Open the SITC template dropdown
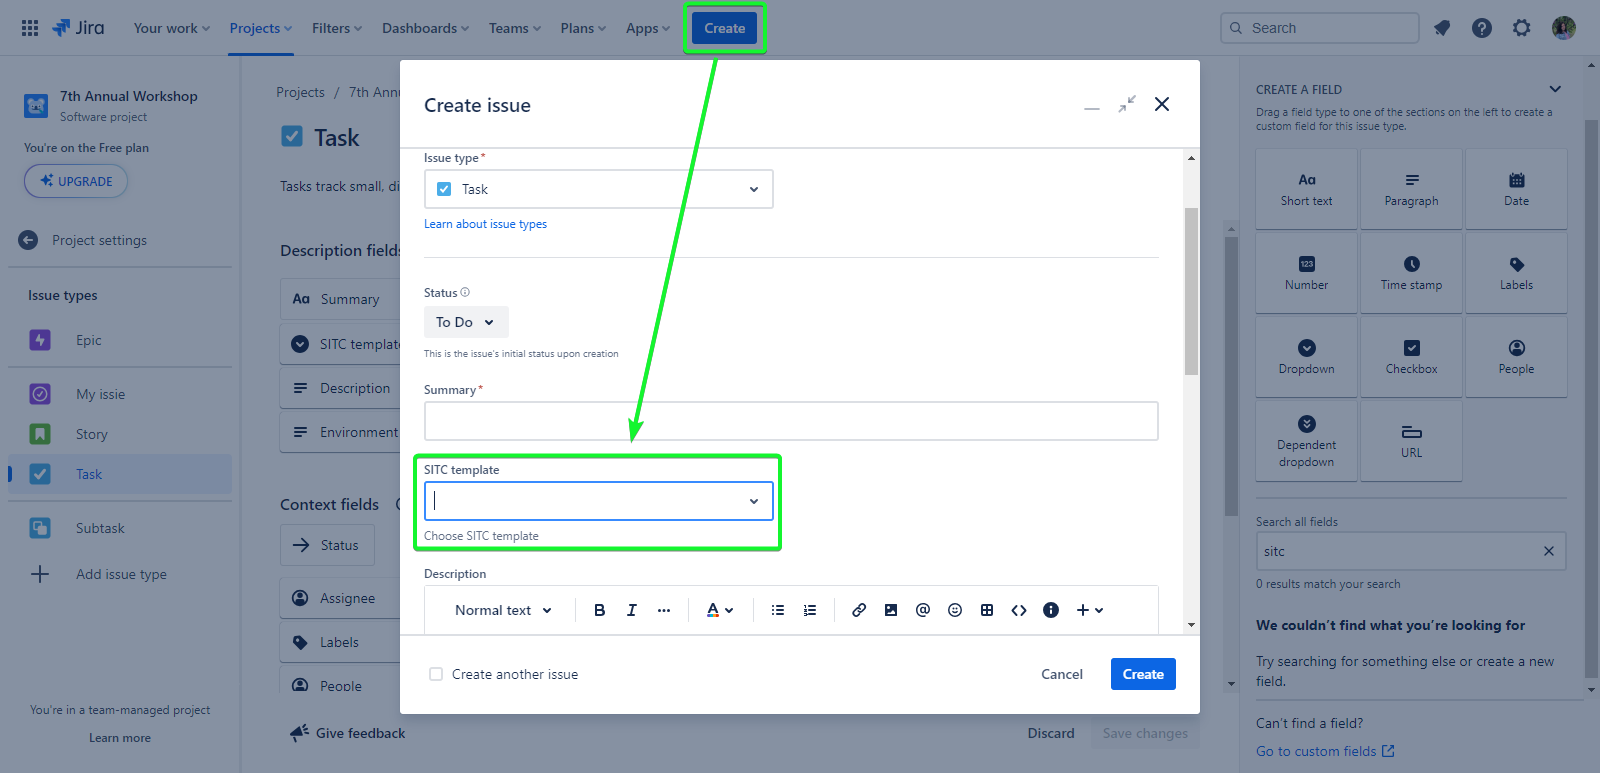The image size is (1600, 773). click(598, 501)
